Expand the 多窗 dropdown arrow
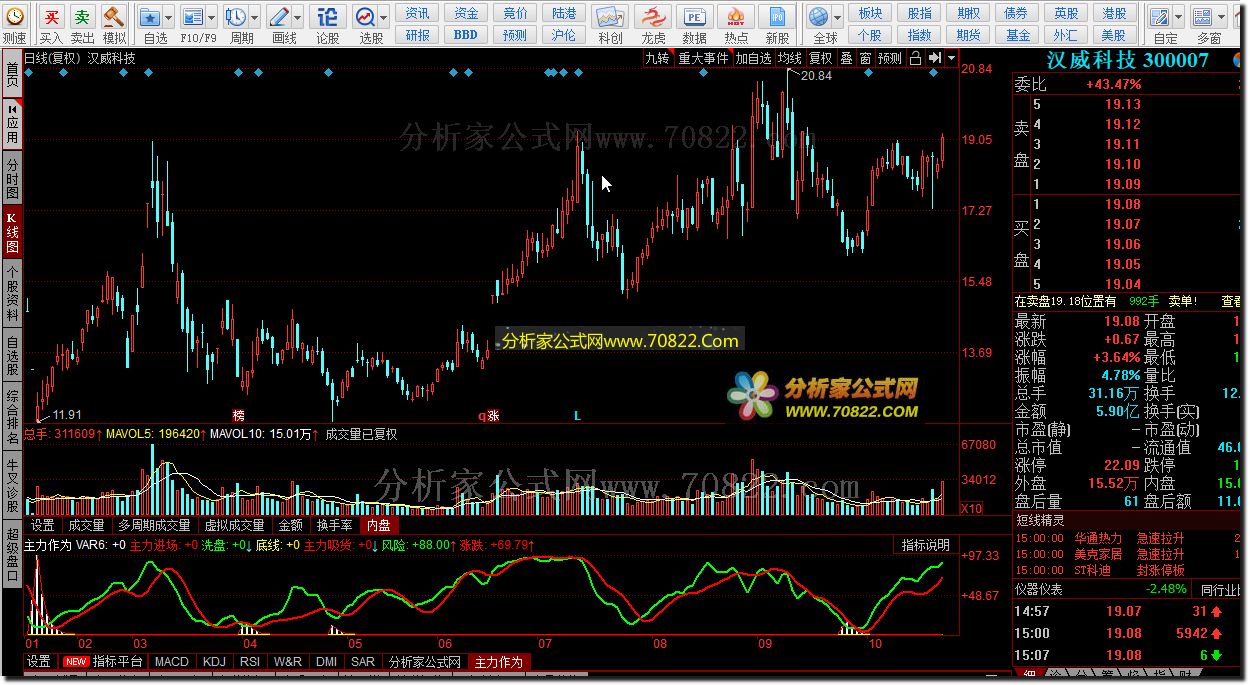 point(1221,17)
